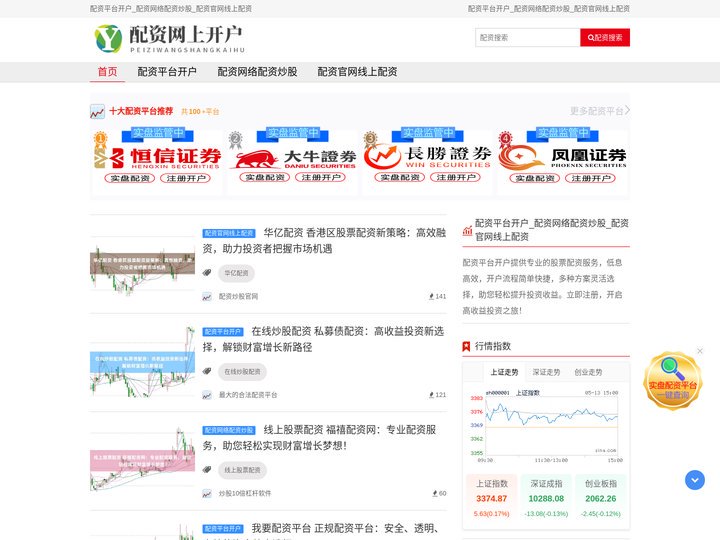Open the 更多配资平台 link with arrow
The width and height of the screenshot is (720, 540).
(x=600, y=111)
